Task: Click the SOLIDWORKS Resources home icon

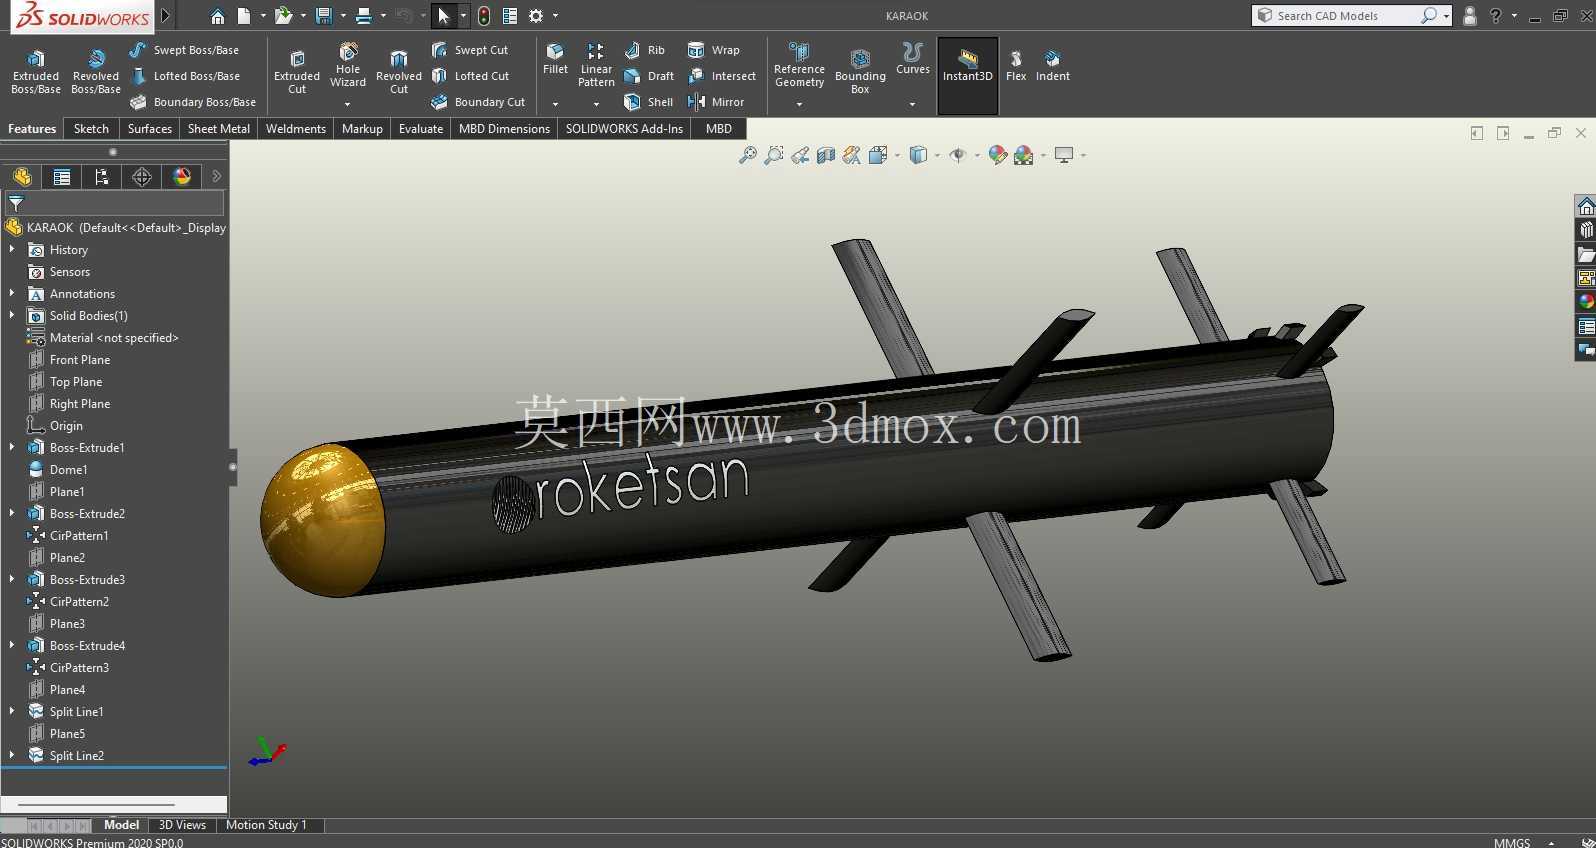Action: pyautogui.click(x=1586, y=206)
